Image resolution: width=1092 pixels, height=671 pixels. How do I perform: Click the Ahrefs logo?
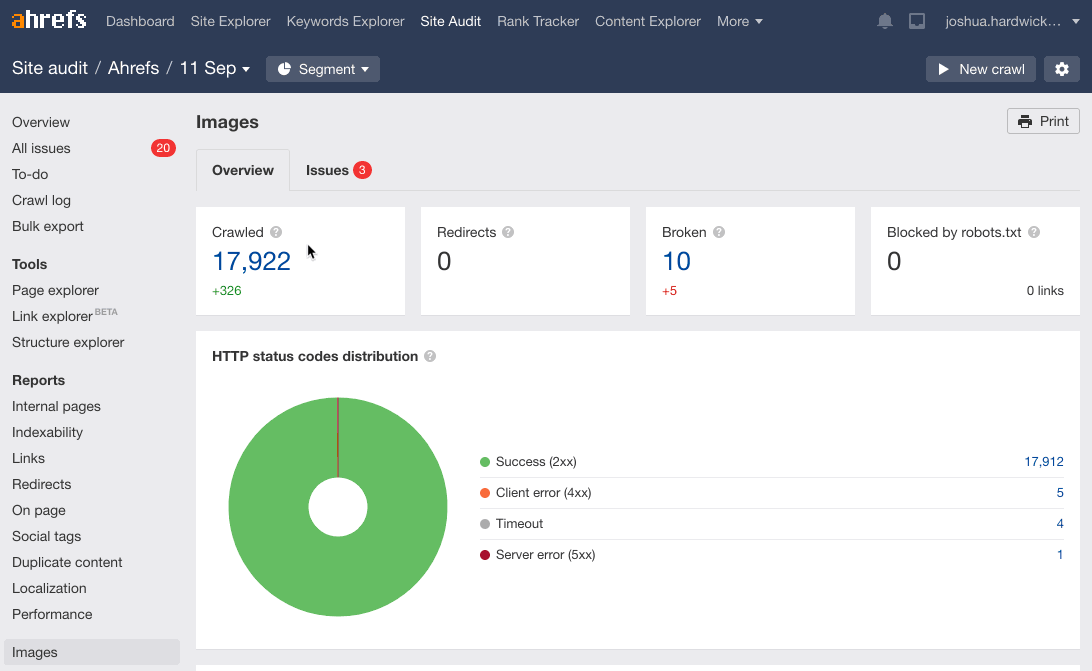(49, 21)
